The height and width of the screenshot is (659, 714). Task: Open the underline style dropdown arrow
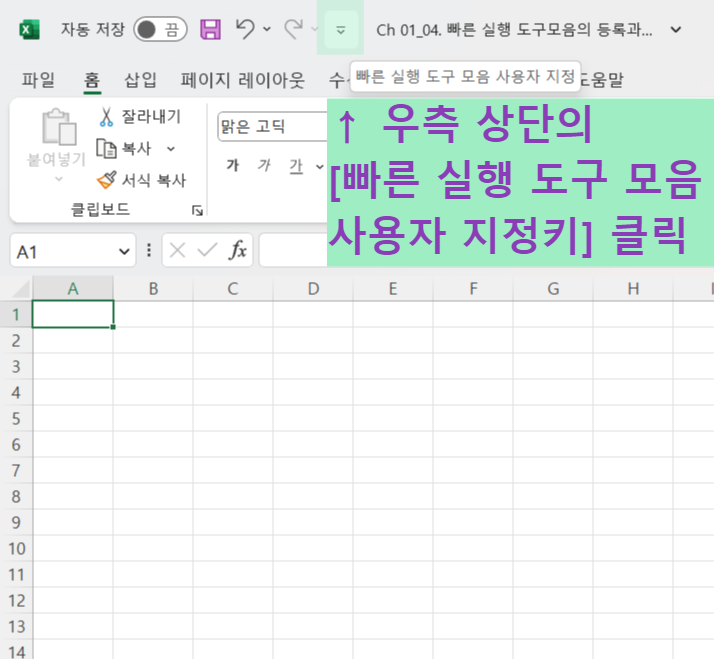320,167
